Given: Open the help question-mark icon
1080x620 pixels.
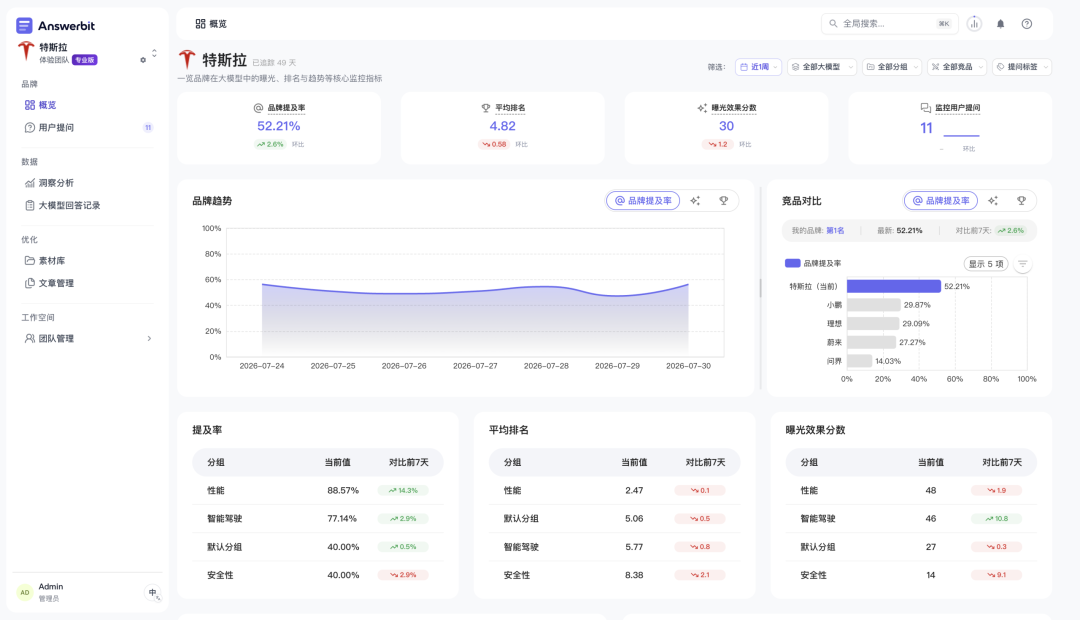Looking at the screenshot, I should pyautogui.click(x=1027, y=23).
